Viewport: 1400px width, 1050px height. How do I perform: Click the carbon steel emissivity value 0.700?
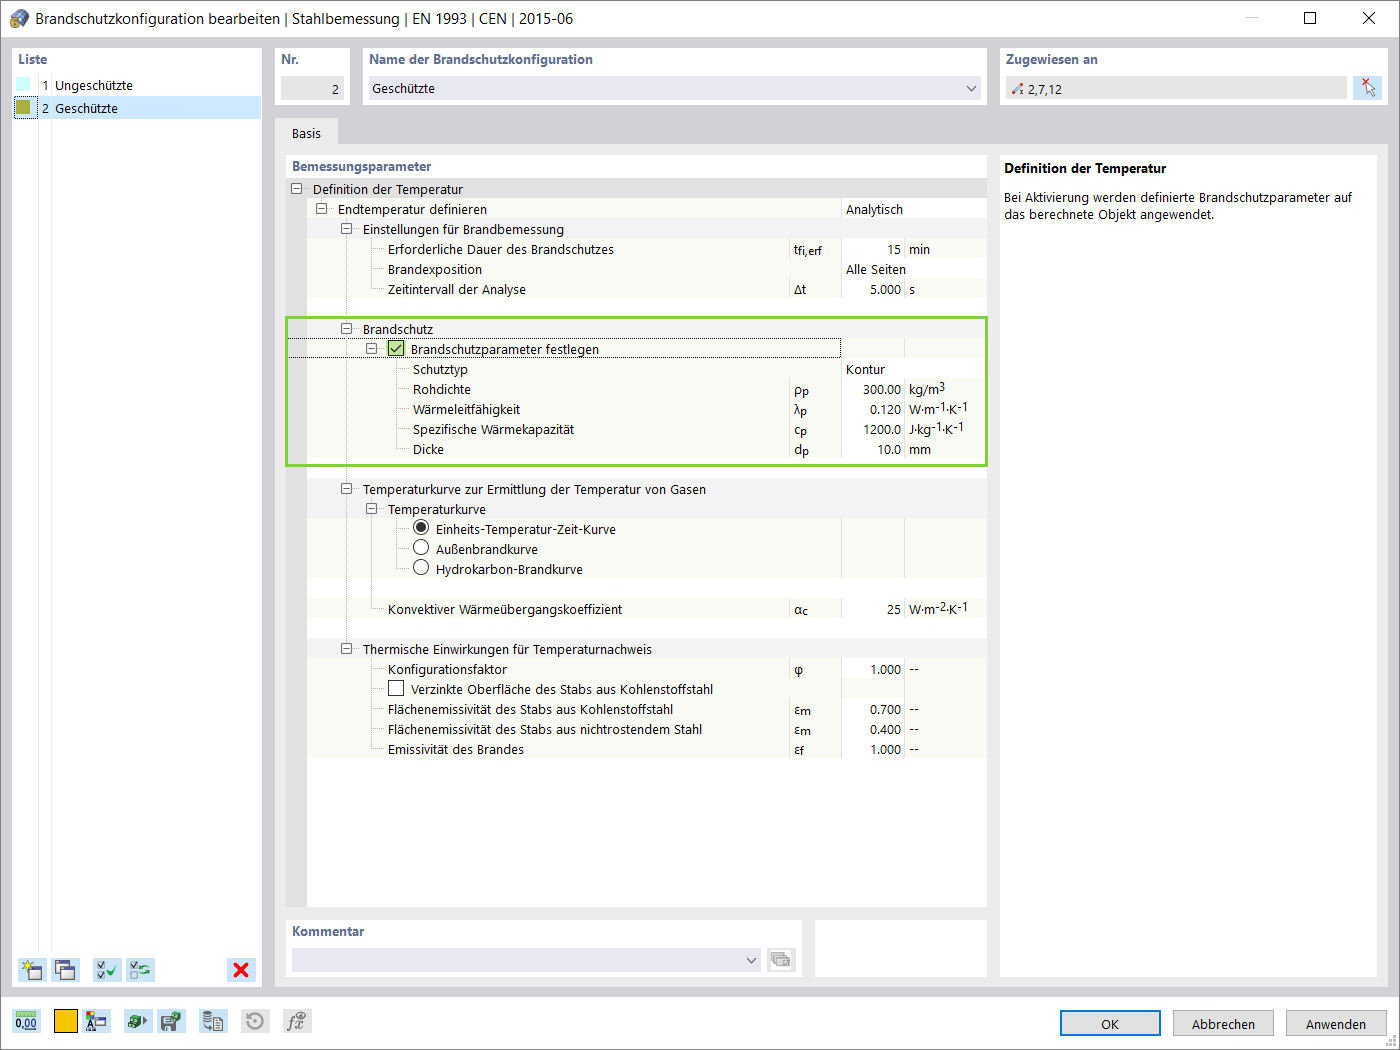873,709
